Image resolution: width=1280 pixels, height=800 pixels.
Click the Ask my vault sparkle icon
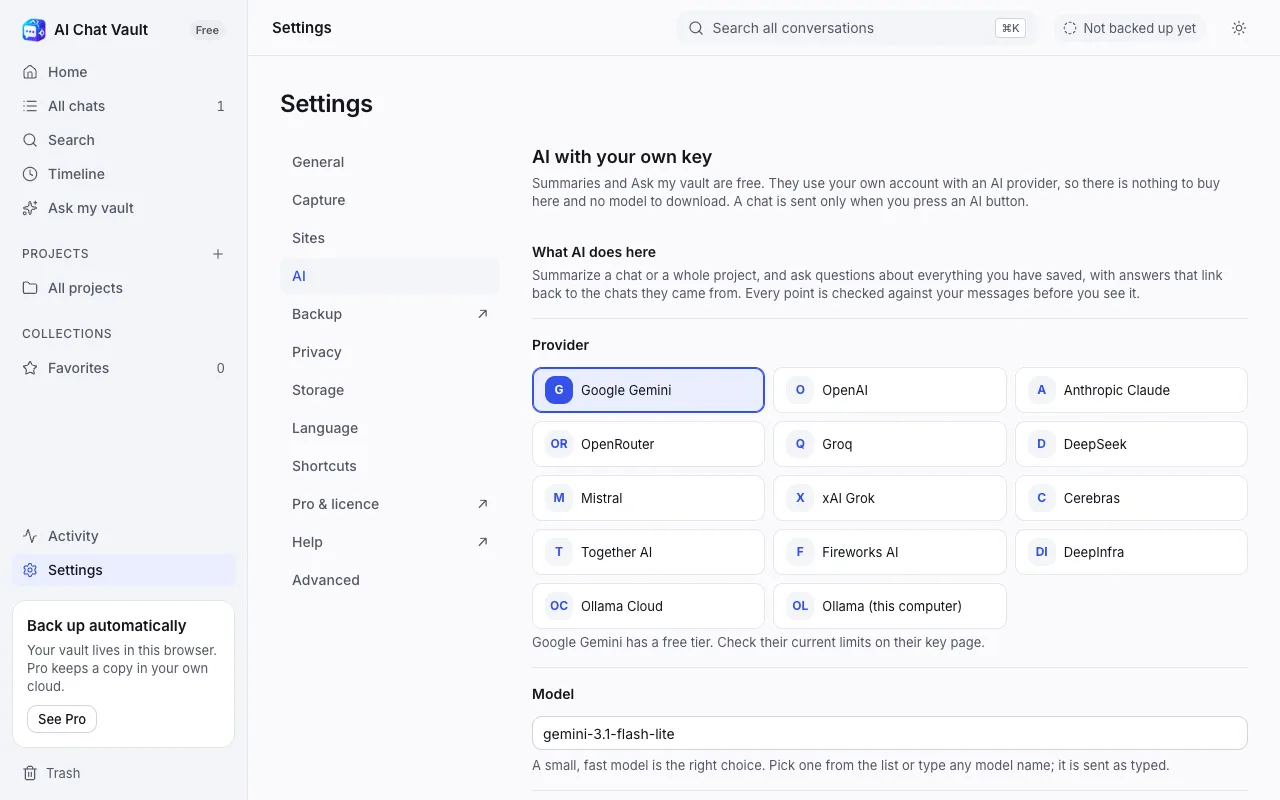pos(30,208)
